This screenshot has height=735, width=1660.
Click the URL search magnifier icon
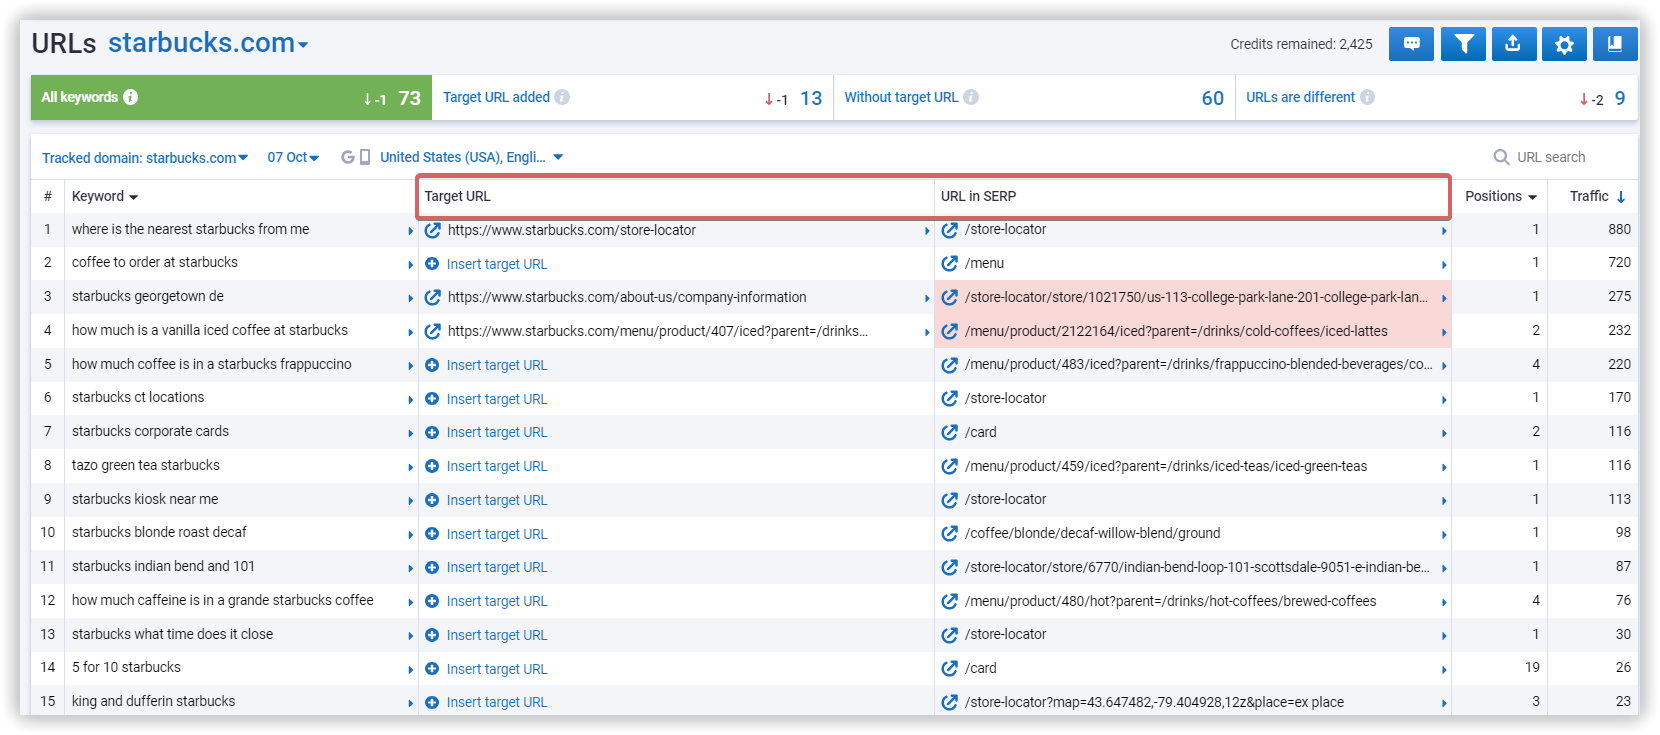[1501, 157]
